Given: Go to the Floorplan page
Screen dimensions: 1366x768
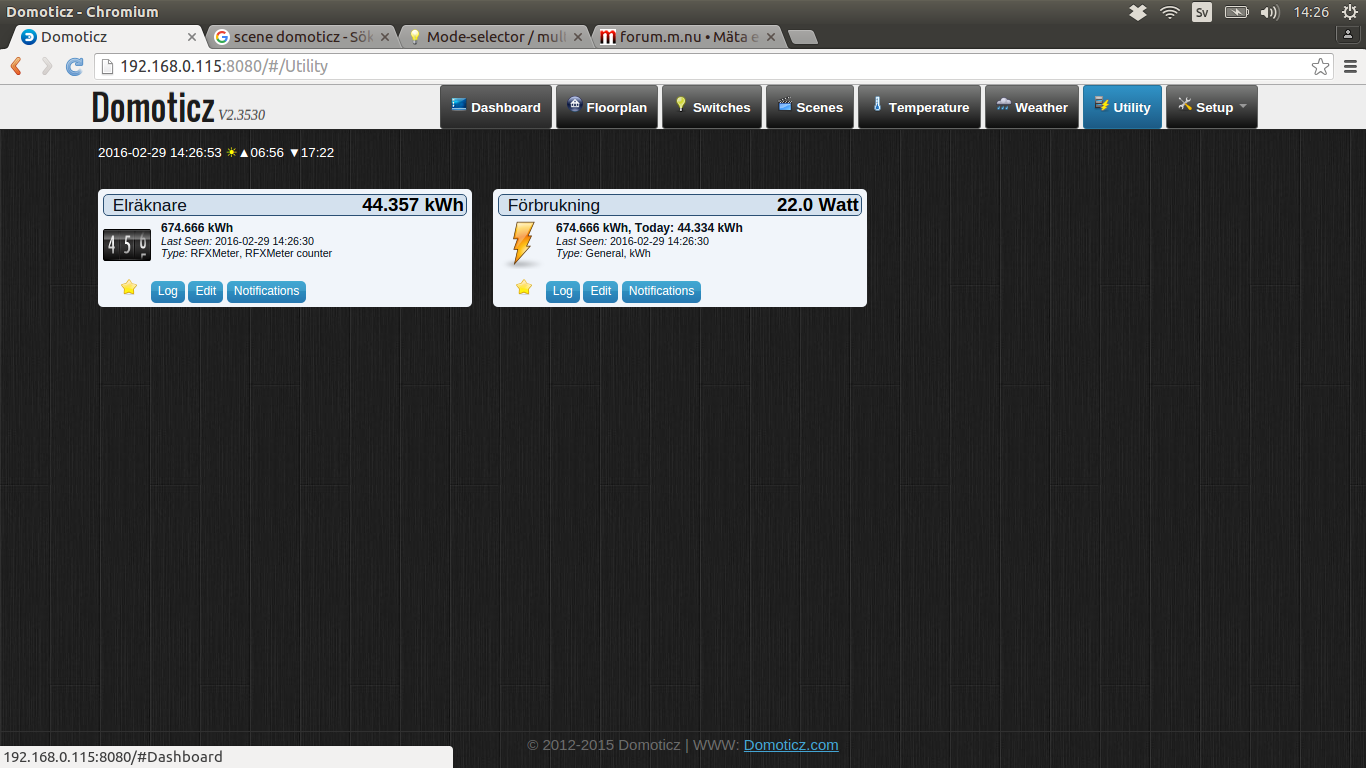Looking at the screenshot, I should [607, 107].
